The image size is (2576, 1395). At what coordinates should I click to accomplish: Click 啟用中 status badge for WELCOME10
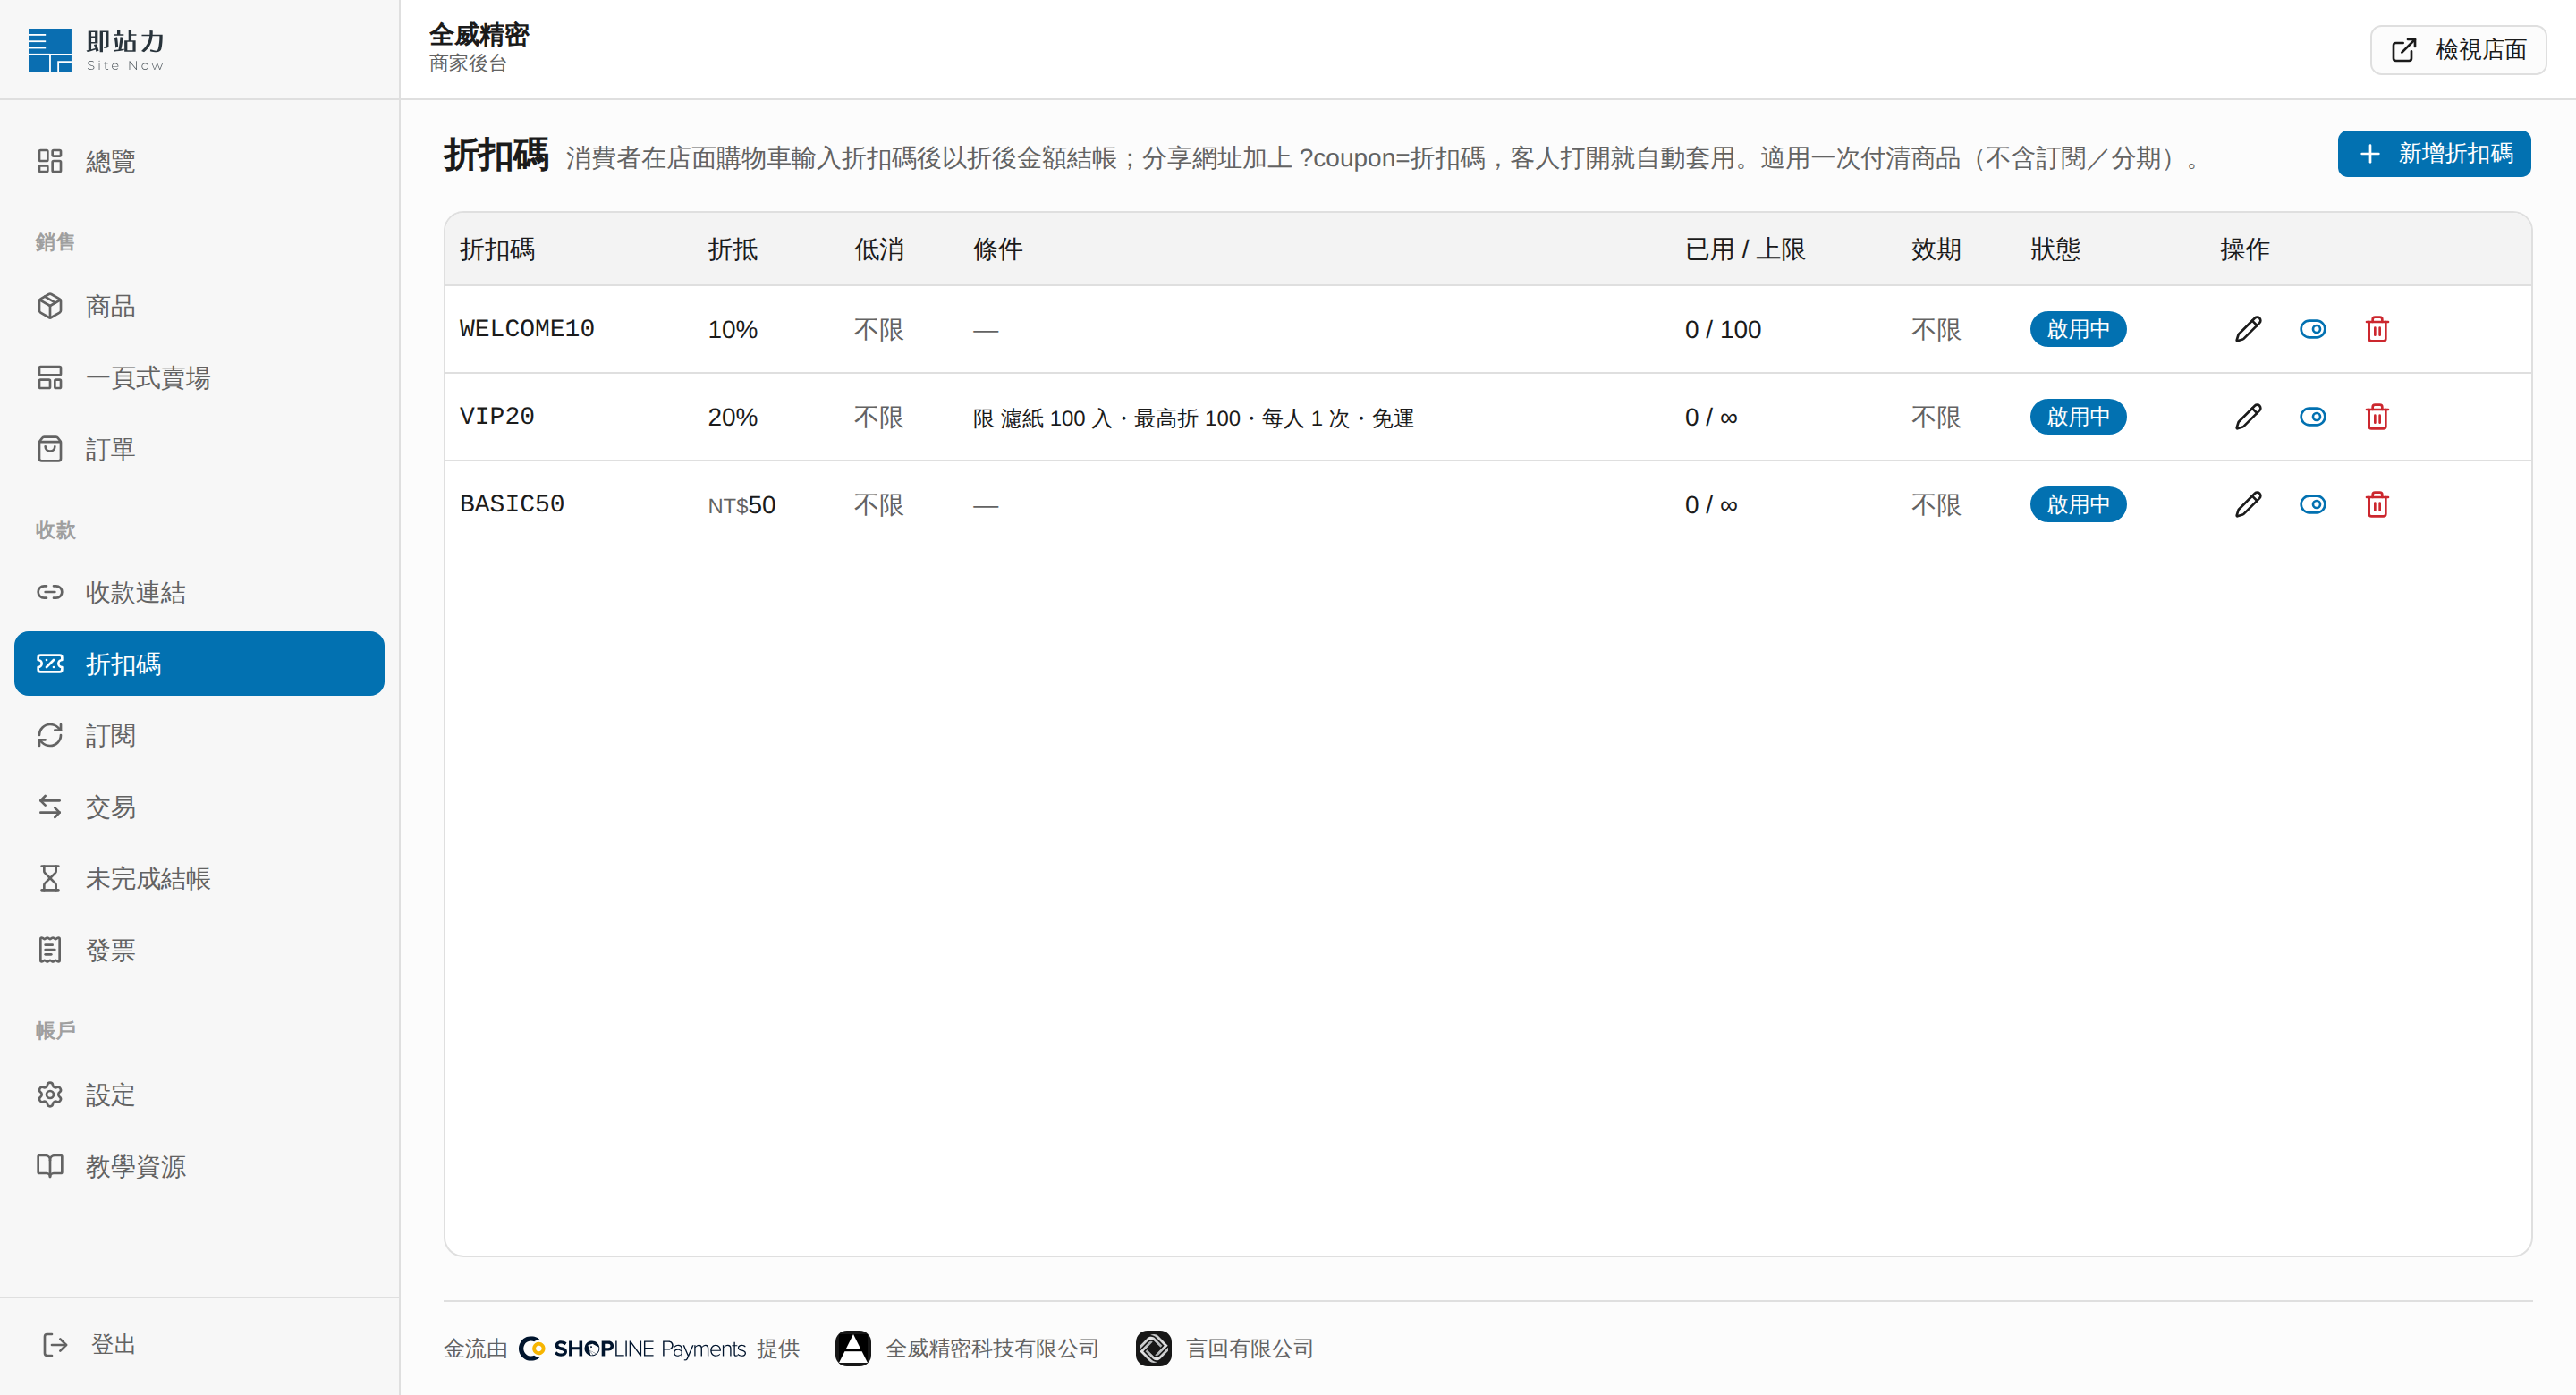(2078, 329)
